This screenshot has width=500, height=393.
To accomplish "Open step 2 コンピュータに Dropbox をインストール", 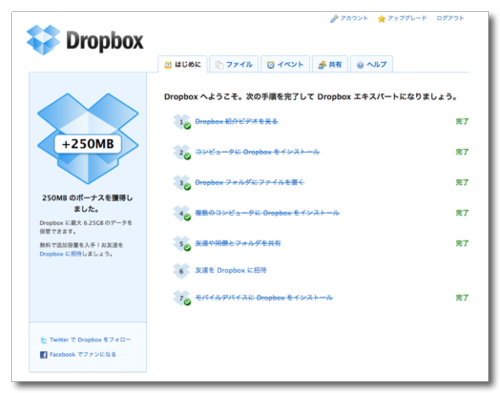I will pos(257,152).
